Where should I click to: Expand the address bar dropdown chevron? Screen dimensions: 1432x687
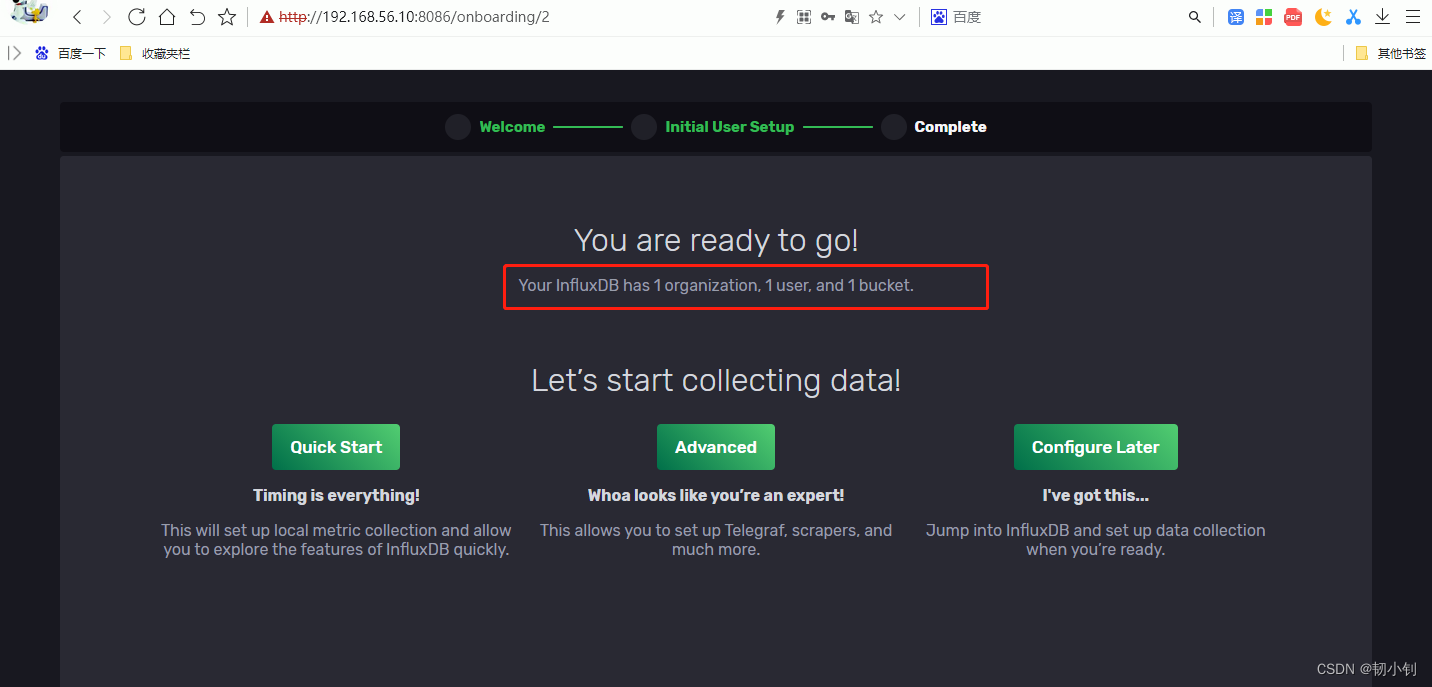[x=899, y=17]
